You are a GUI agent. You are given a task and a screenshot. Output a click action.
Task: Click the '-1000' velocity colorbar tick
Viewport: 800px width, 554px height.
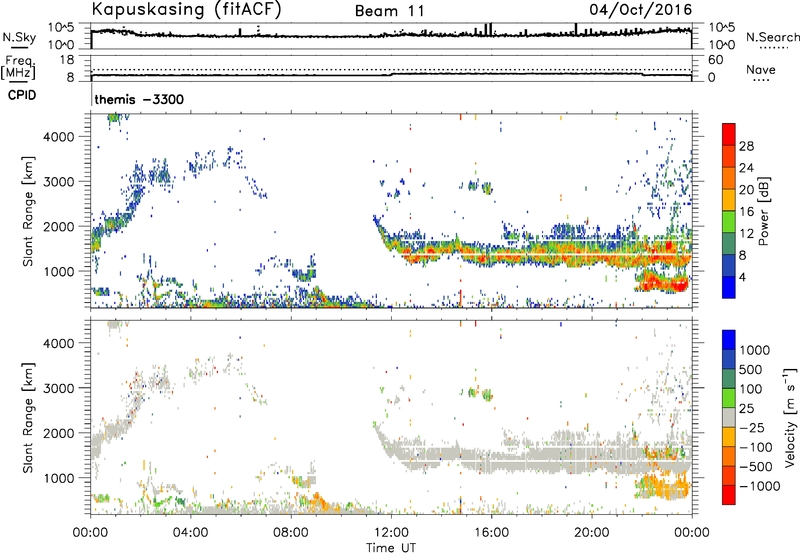[x=759, y=486]
